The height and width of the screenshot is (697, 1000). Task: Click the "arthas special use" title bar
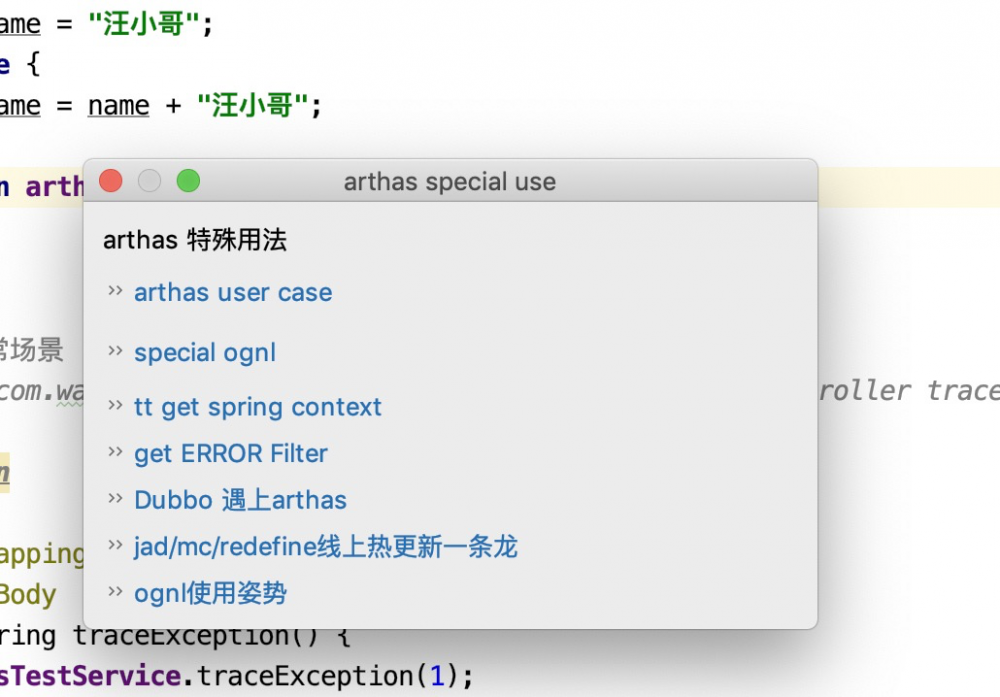pos(450,182)
